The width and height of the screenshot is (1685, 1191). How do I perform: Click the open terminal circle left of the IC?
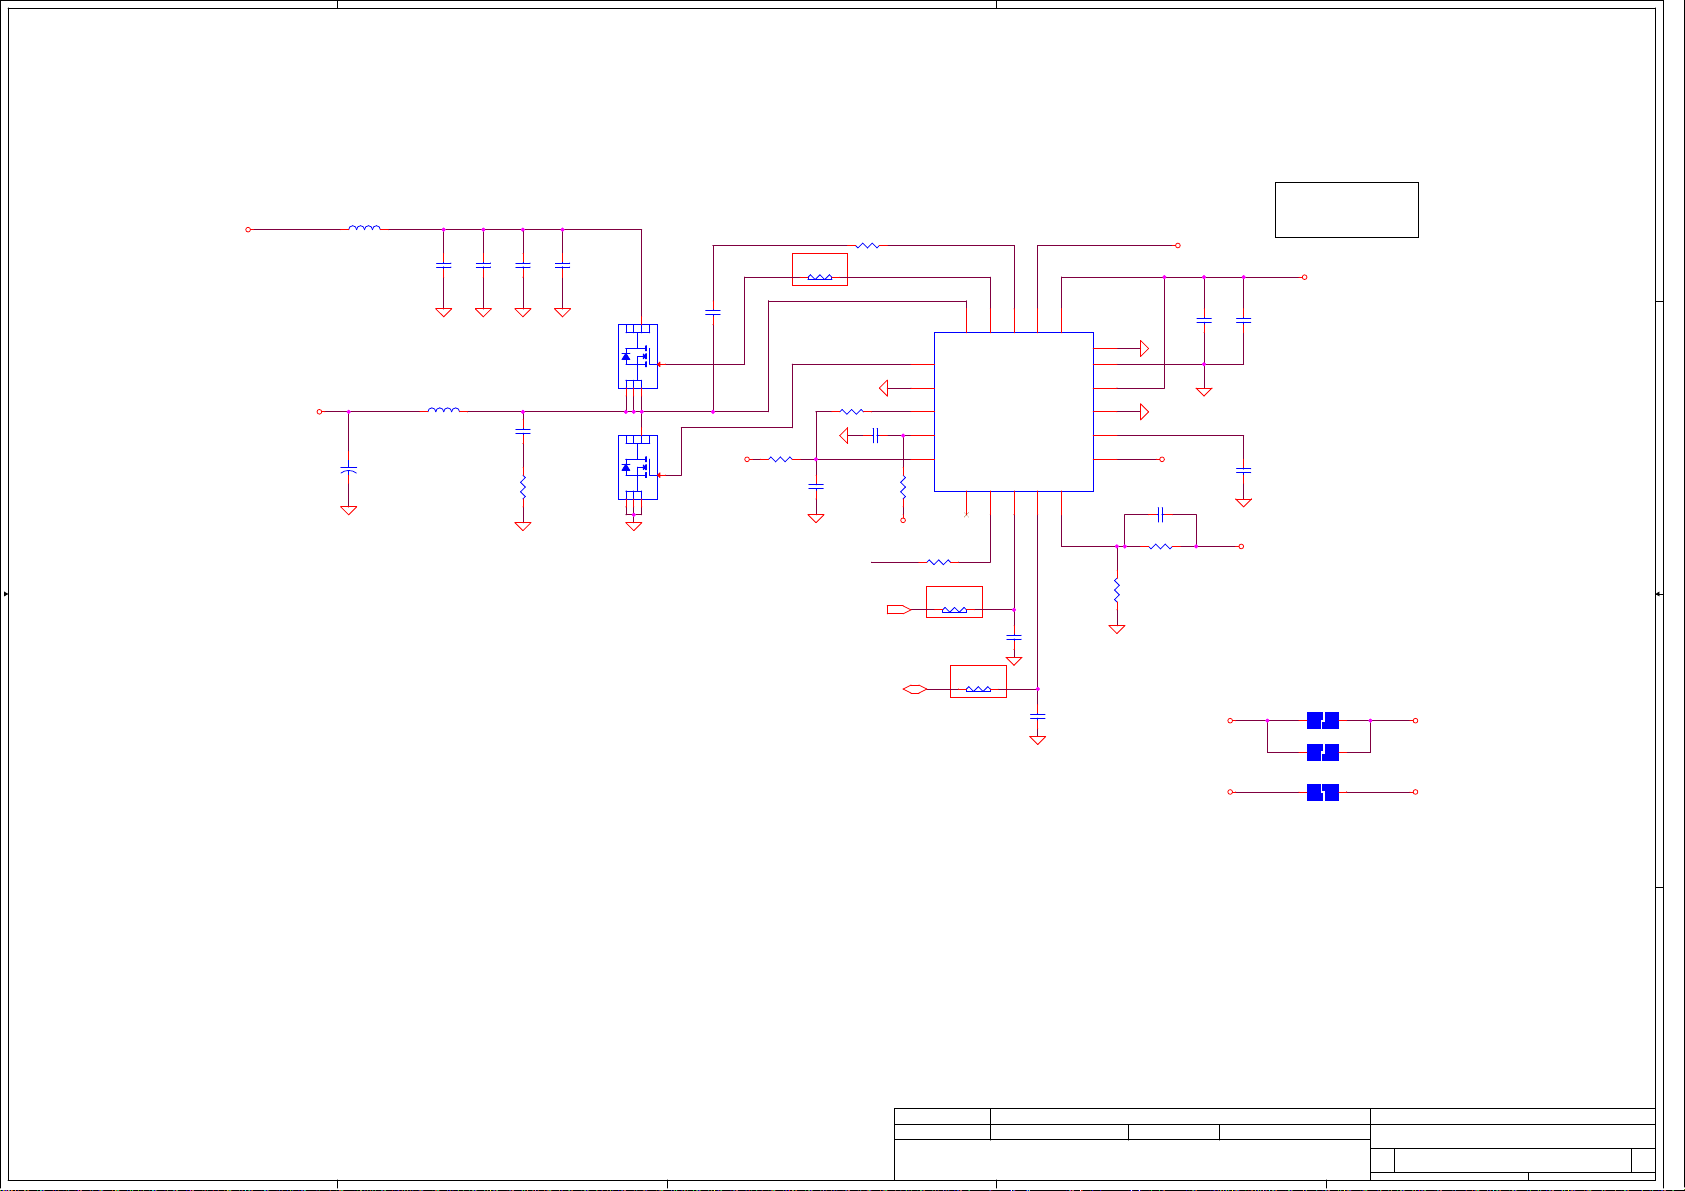point(747,459)
